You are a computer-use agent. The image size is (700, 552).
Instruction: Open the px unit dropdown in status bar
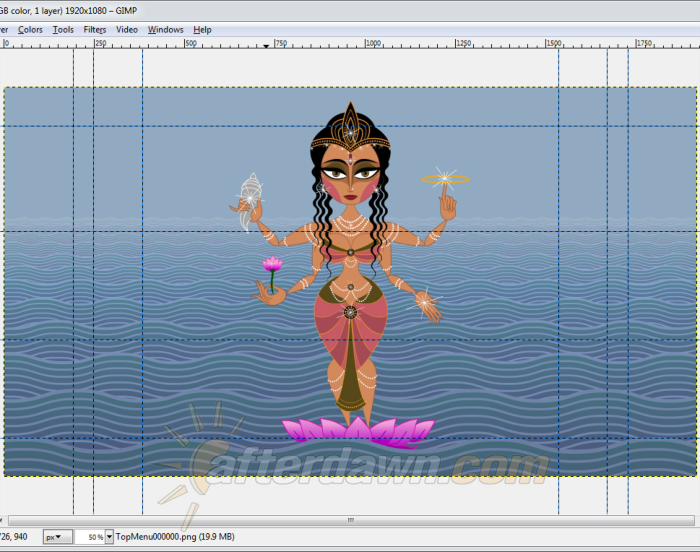coord(58,537)
